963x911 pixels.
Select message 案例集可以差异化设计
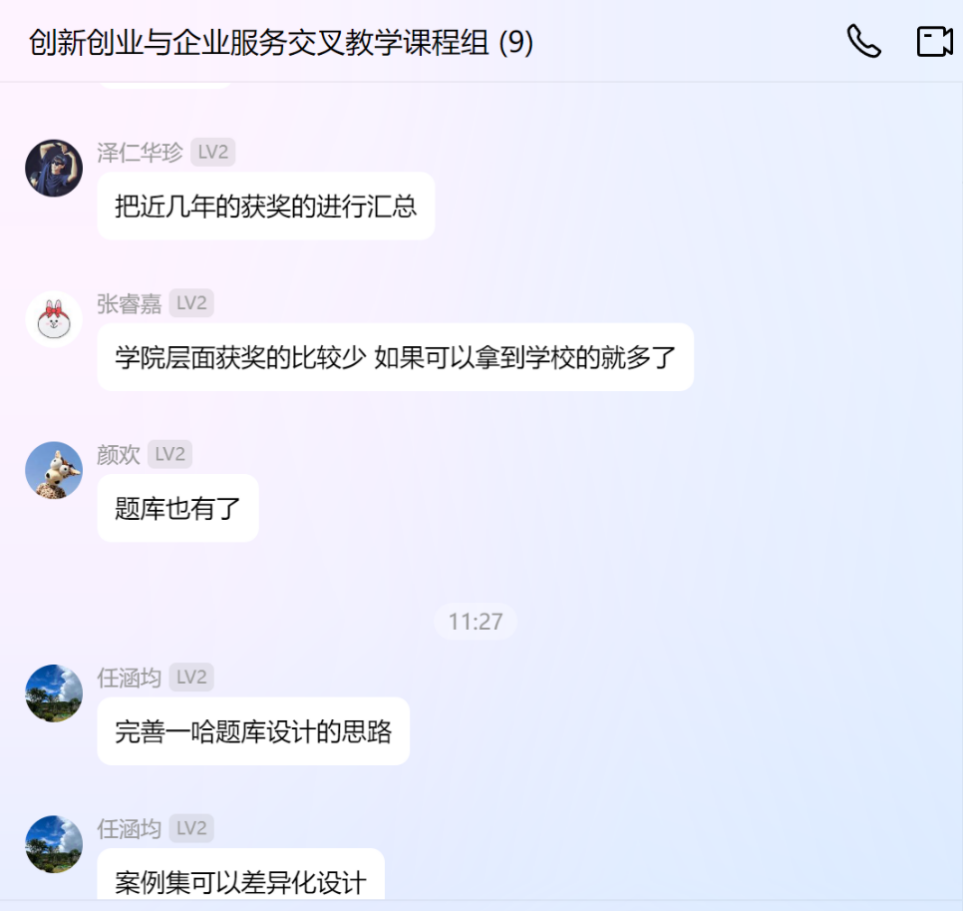tap(241, 875)
